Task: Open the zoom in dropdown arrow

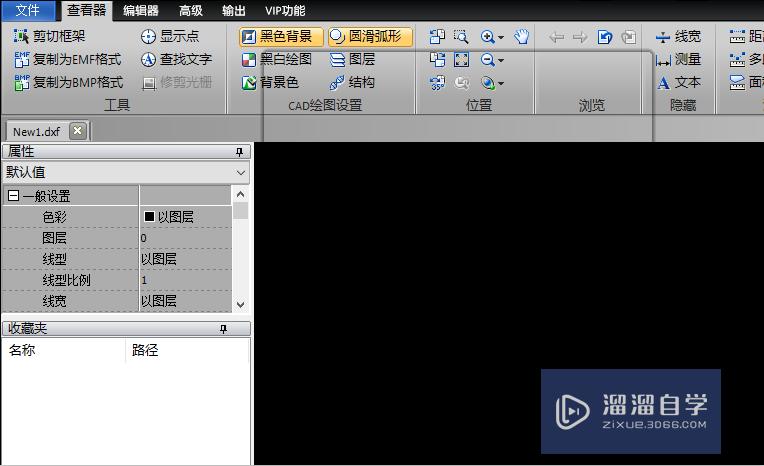Action: click(x=501, y=37)
